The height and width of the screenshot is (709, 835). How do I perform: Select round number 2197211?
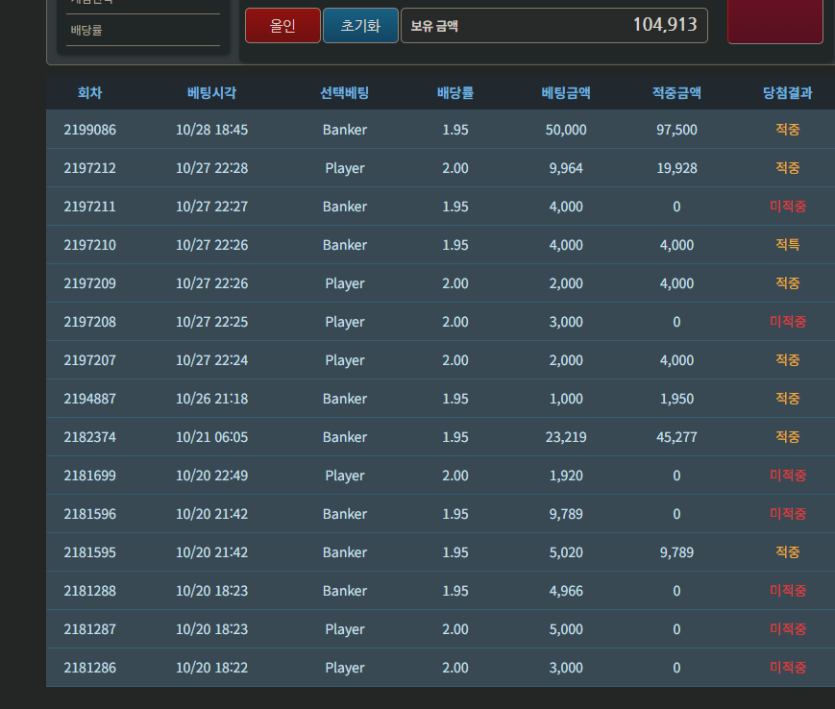click(x=89, y=206)
